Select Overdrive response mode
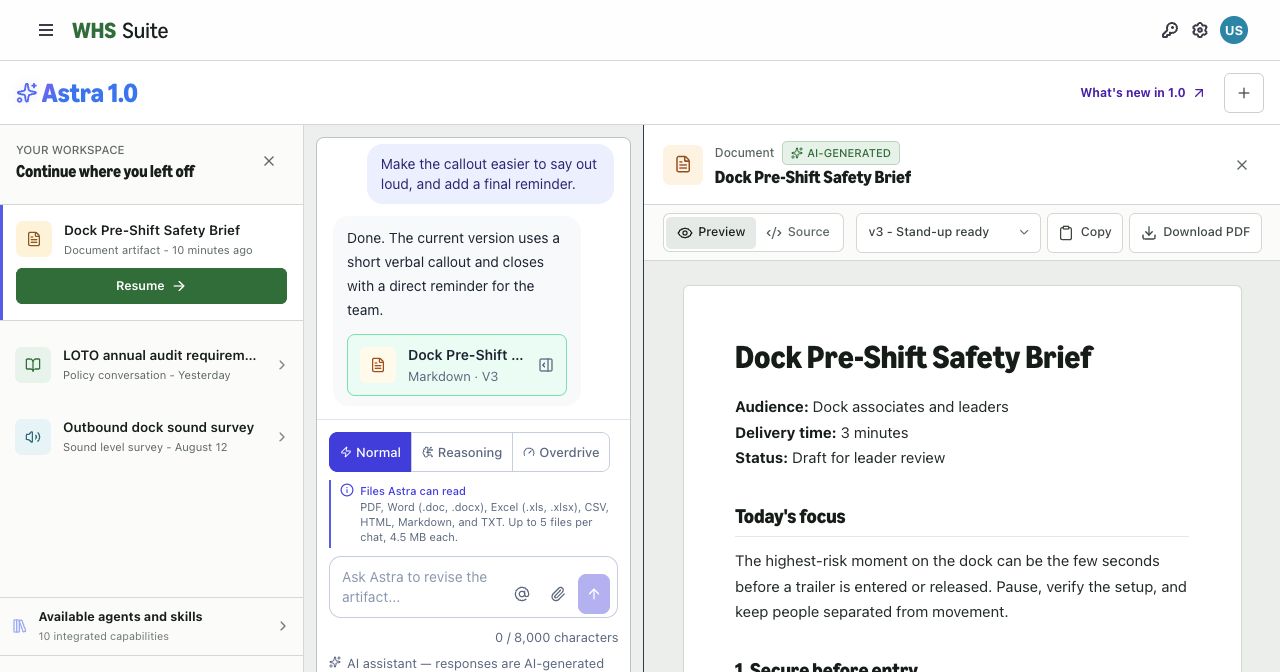This screenshot has width=1280, height=672. point(561,452)
